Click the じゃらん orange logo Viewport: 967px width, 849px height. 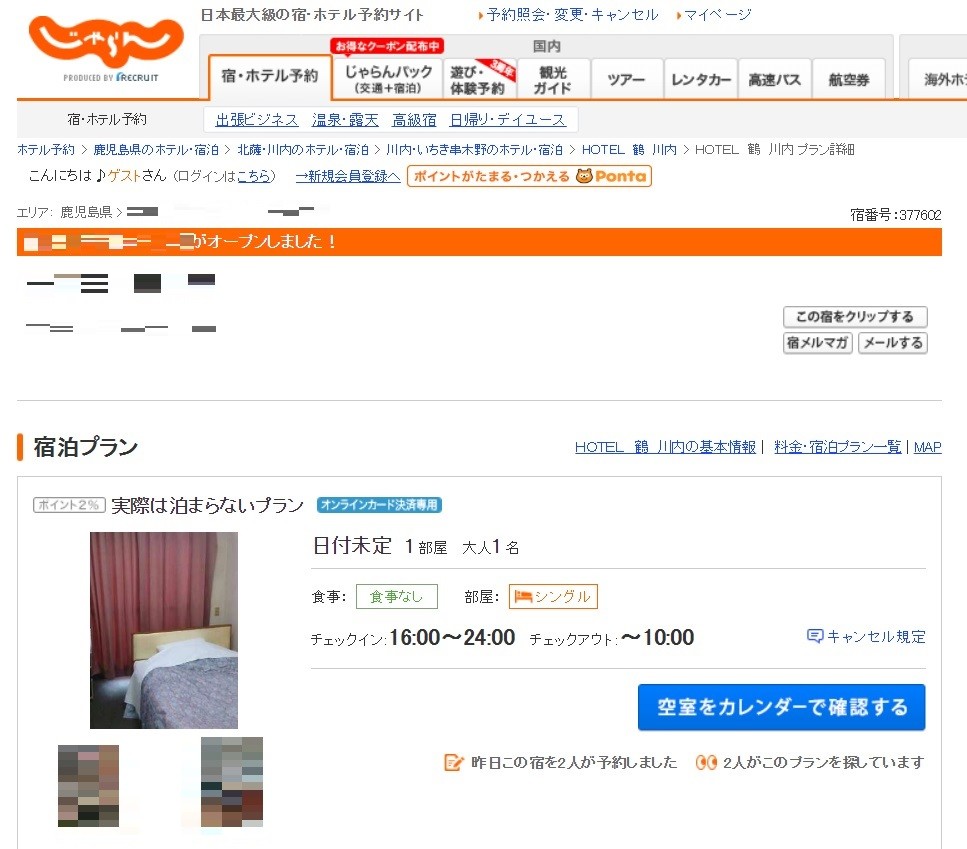coord(103,40)
